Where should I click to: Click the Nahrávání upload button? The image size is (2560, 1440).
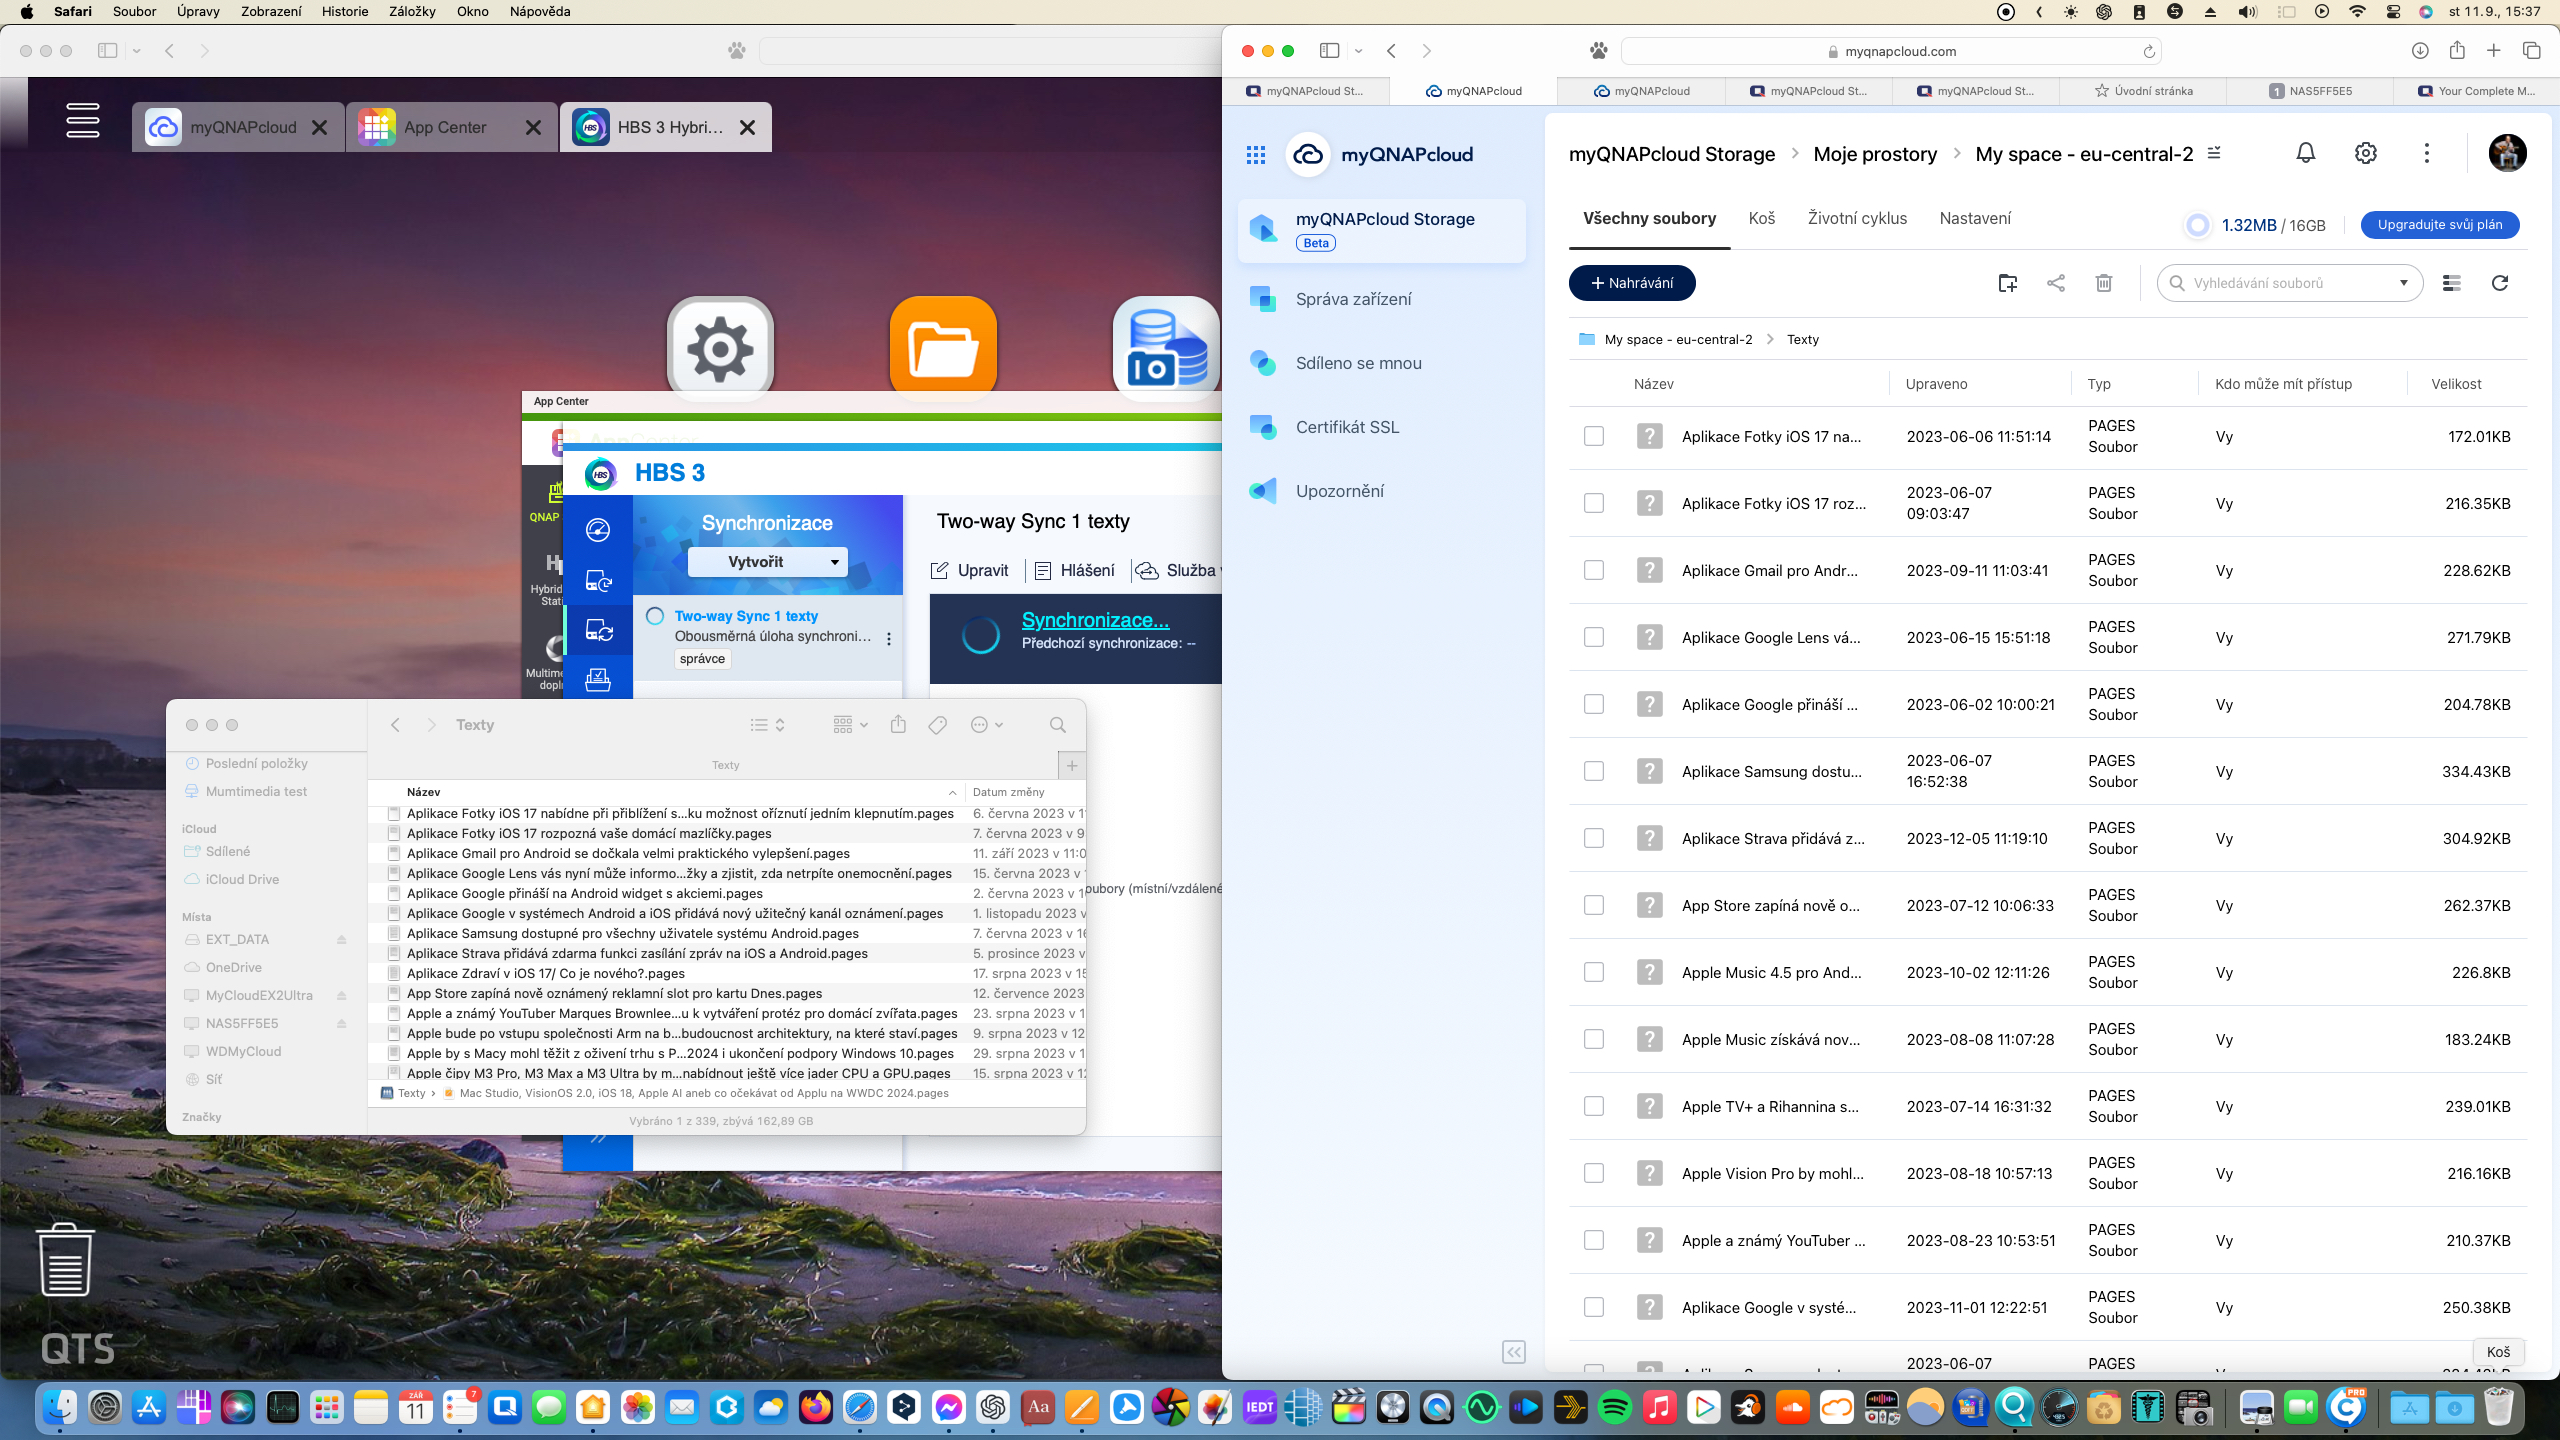1632,283
